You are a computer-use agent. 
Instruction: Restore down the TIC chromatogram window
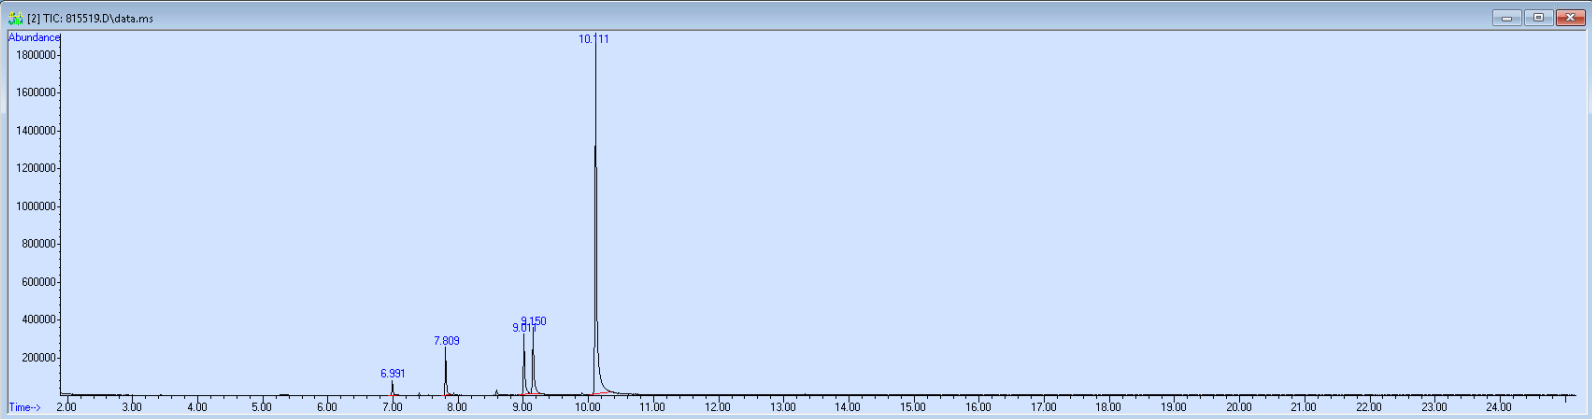pos(1538,18)
